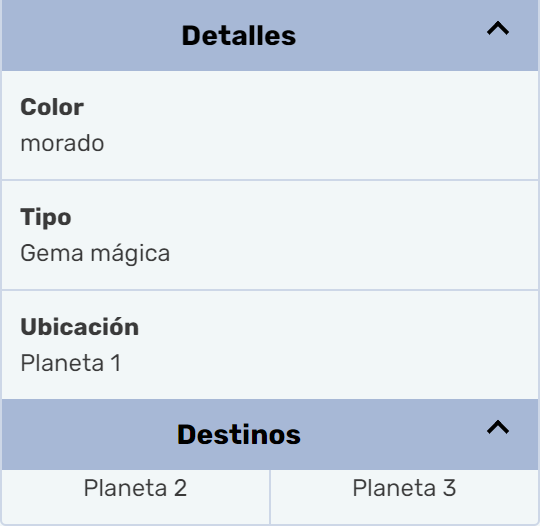Collapse the Destinos section with its chevron

[498, 427]
